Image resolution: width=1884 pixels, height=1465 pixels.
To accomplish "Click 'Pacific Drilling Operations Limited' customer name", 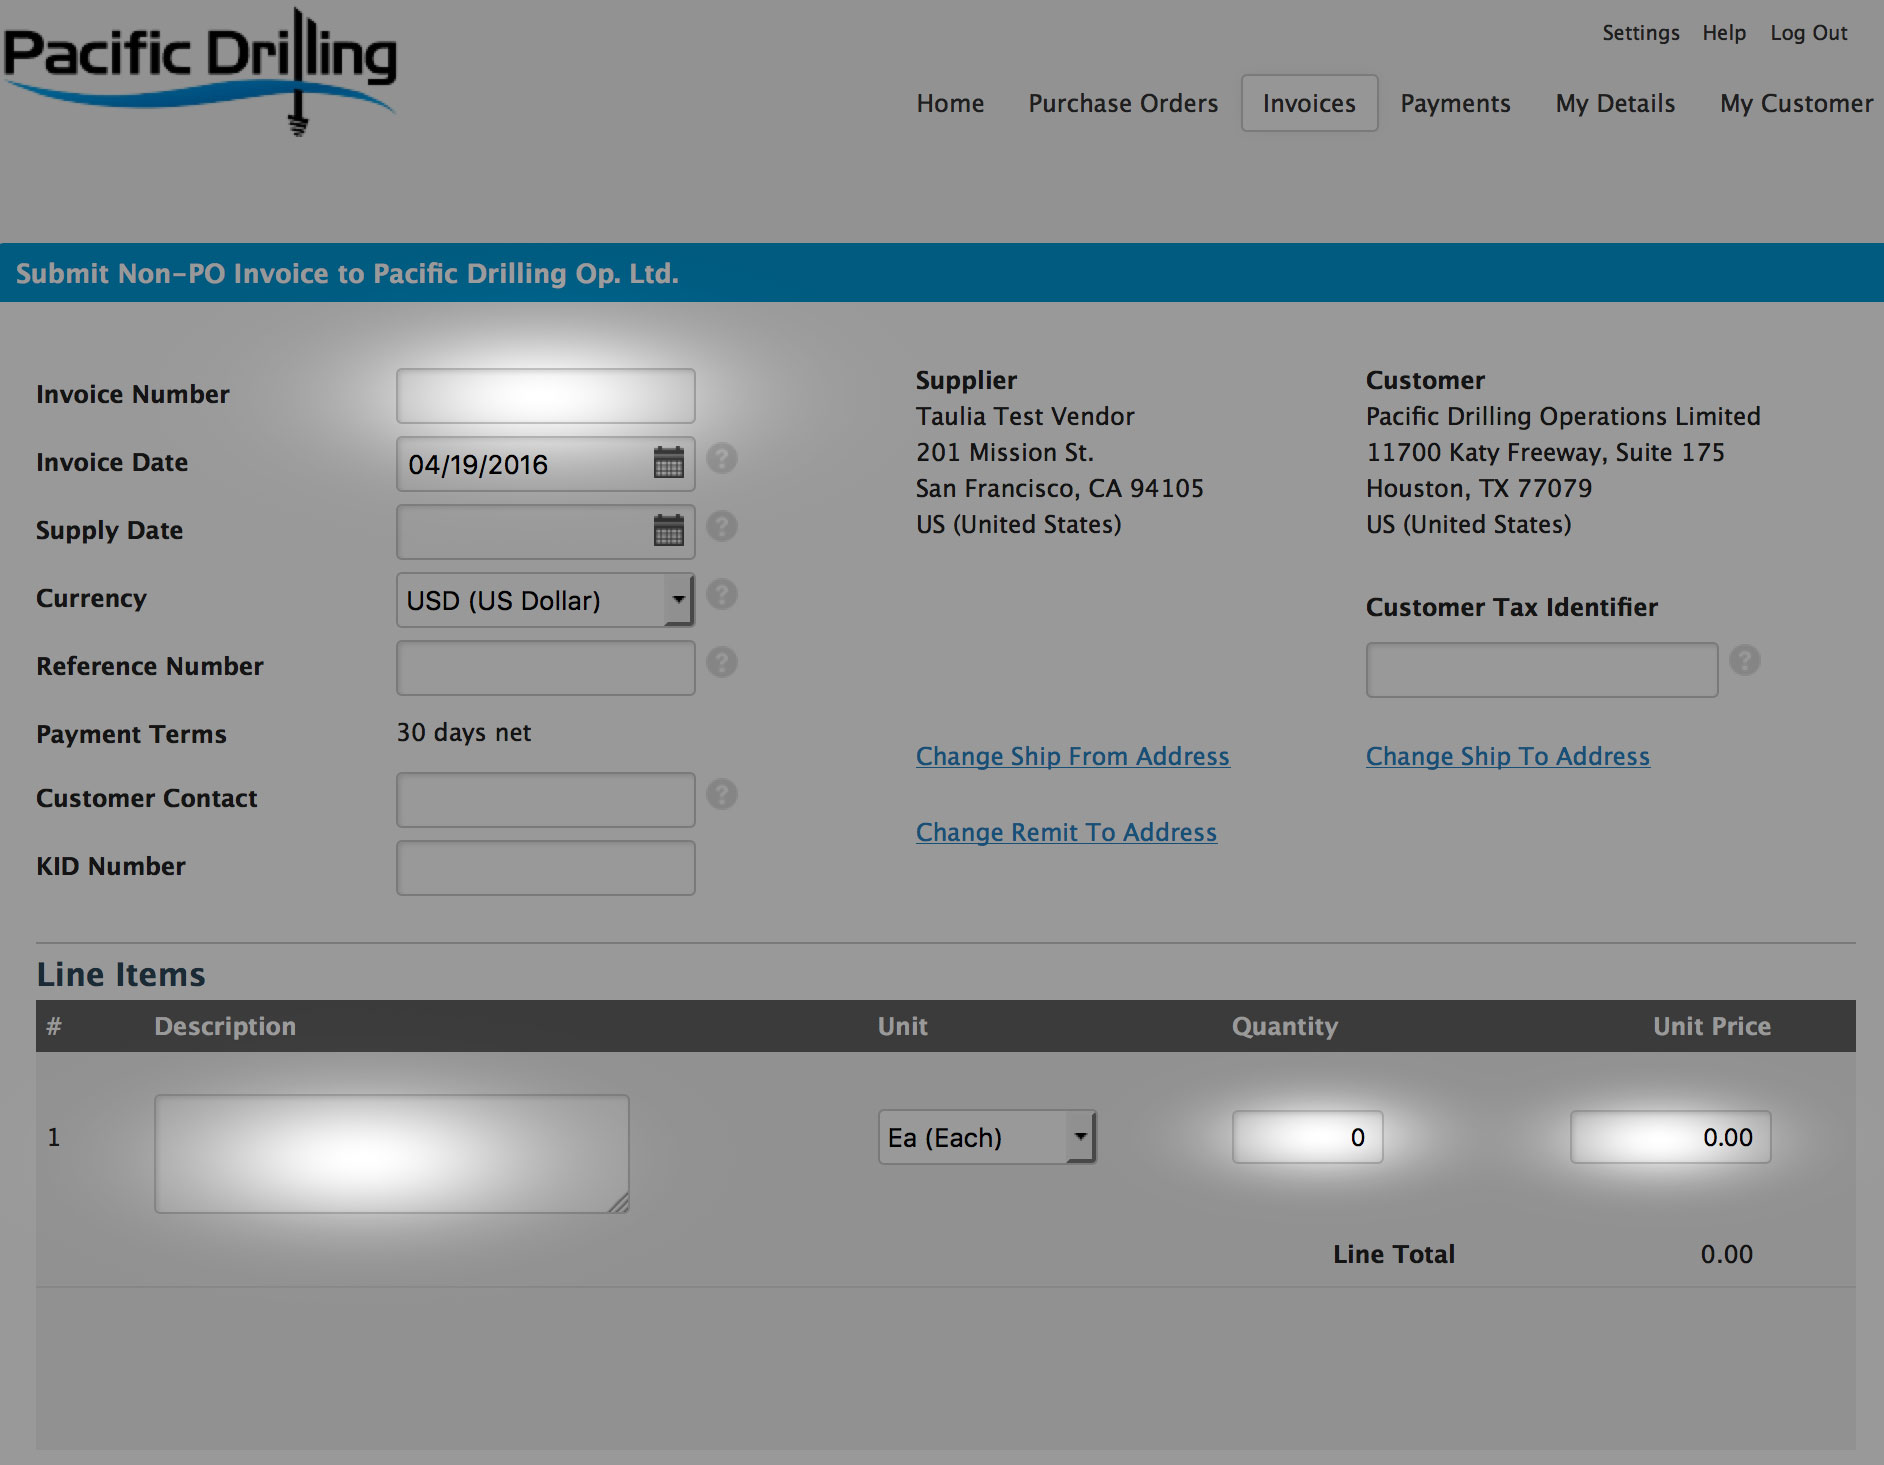I will coord(1563,416).
